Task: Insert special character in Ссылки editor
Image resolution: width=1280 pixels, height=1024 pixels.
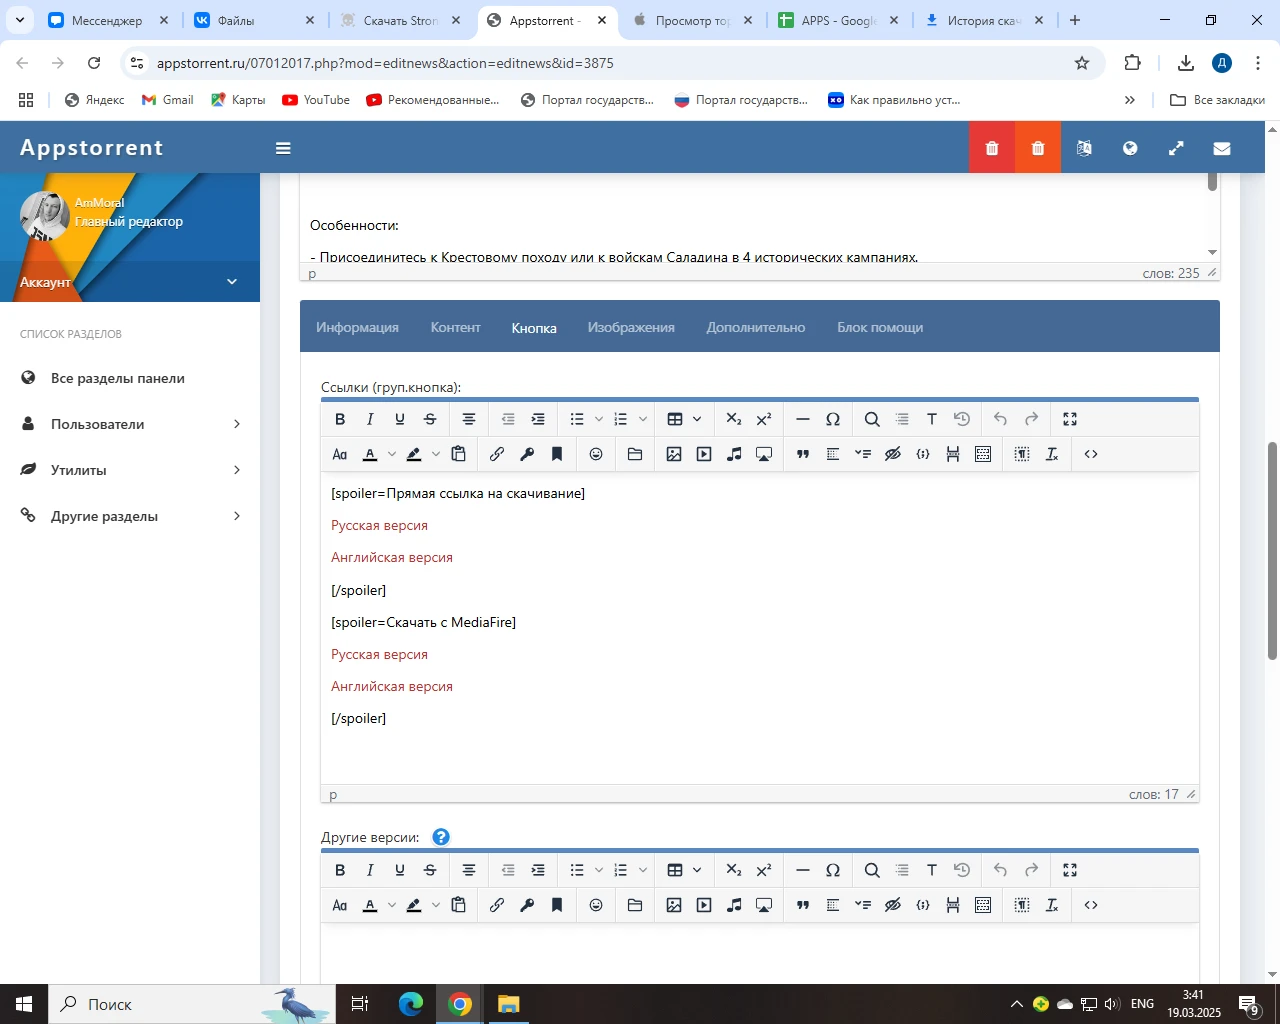Action: [x=833, y=419]
